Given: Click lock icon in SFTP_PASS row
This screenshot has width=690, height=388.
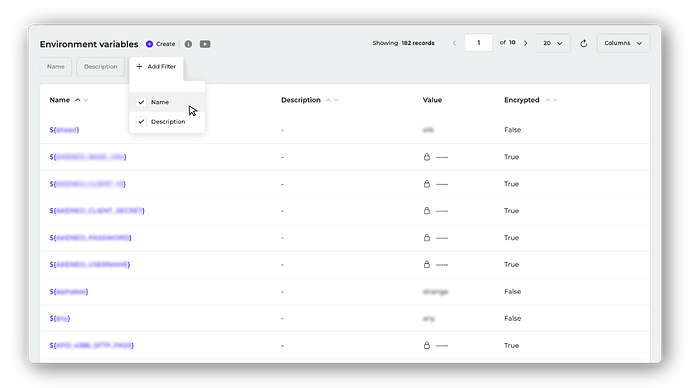Looking at the screenshot, I should [427, 345].
